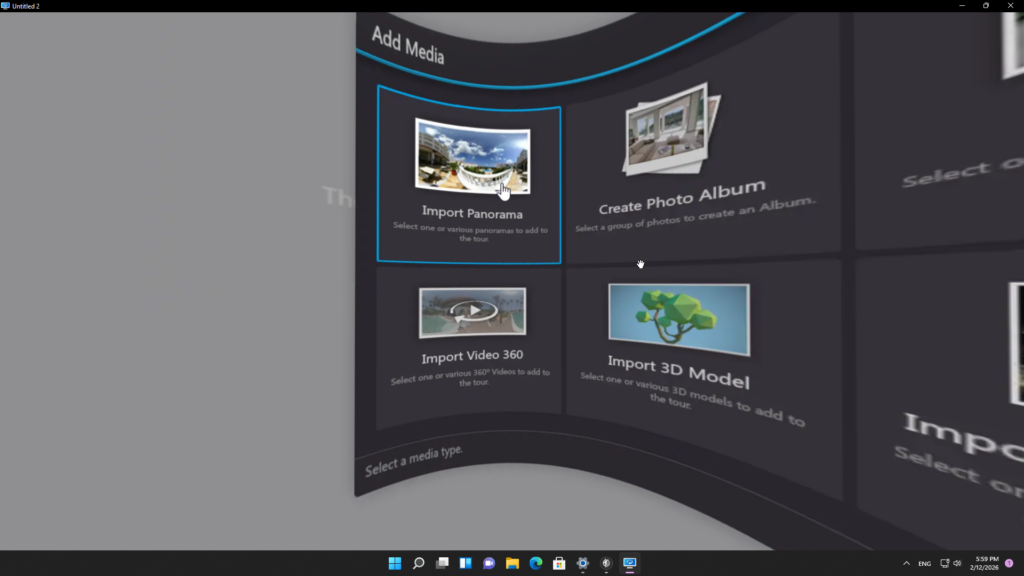Open Settings gear app in taskbar
Viewport: 1024px width, 576px height.
pos(583,563)
